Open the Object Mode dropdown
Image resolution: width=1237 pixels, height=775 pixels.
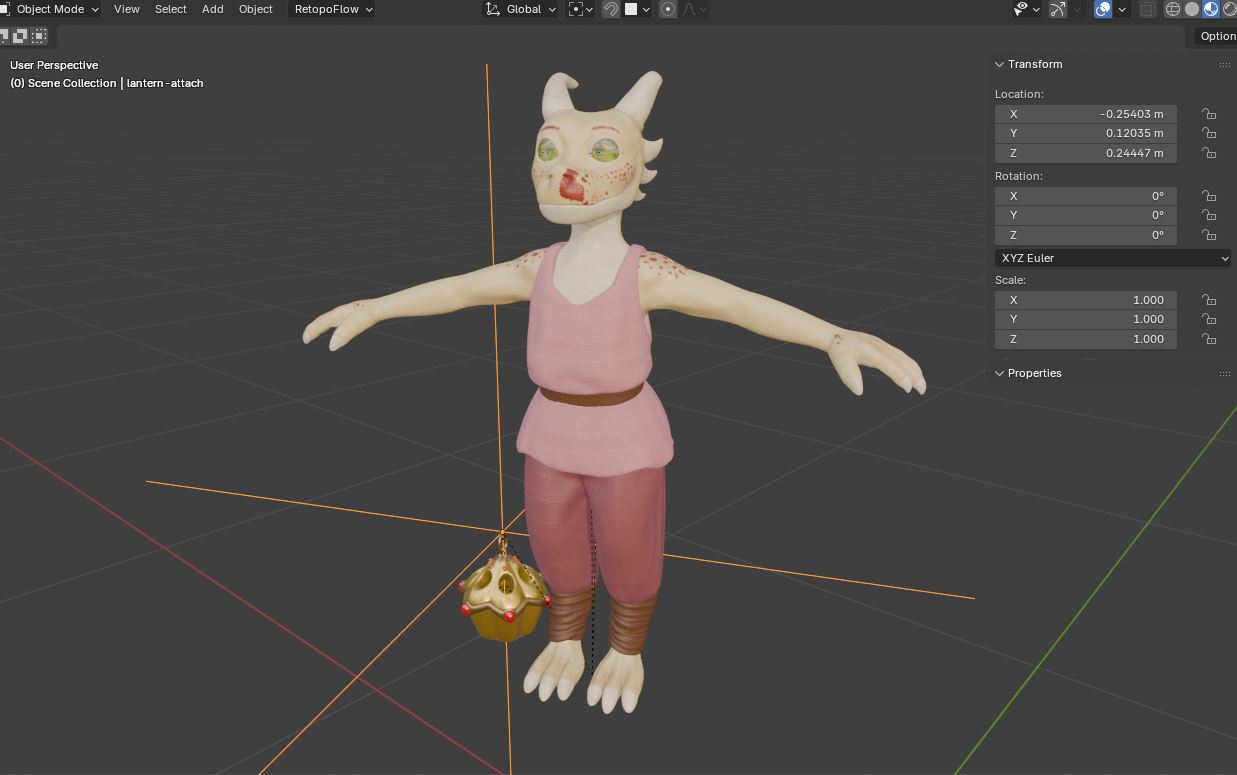[x=51, y=9]
